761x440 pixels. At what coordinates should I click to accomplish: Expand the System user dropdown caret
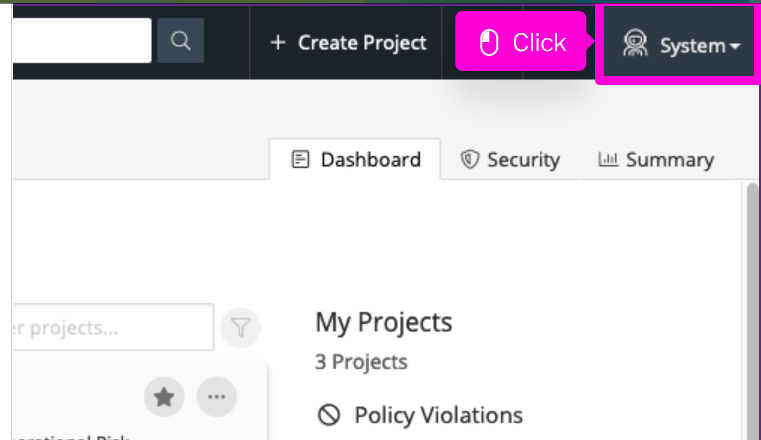pyautogui.click(x=735, y=47)
